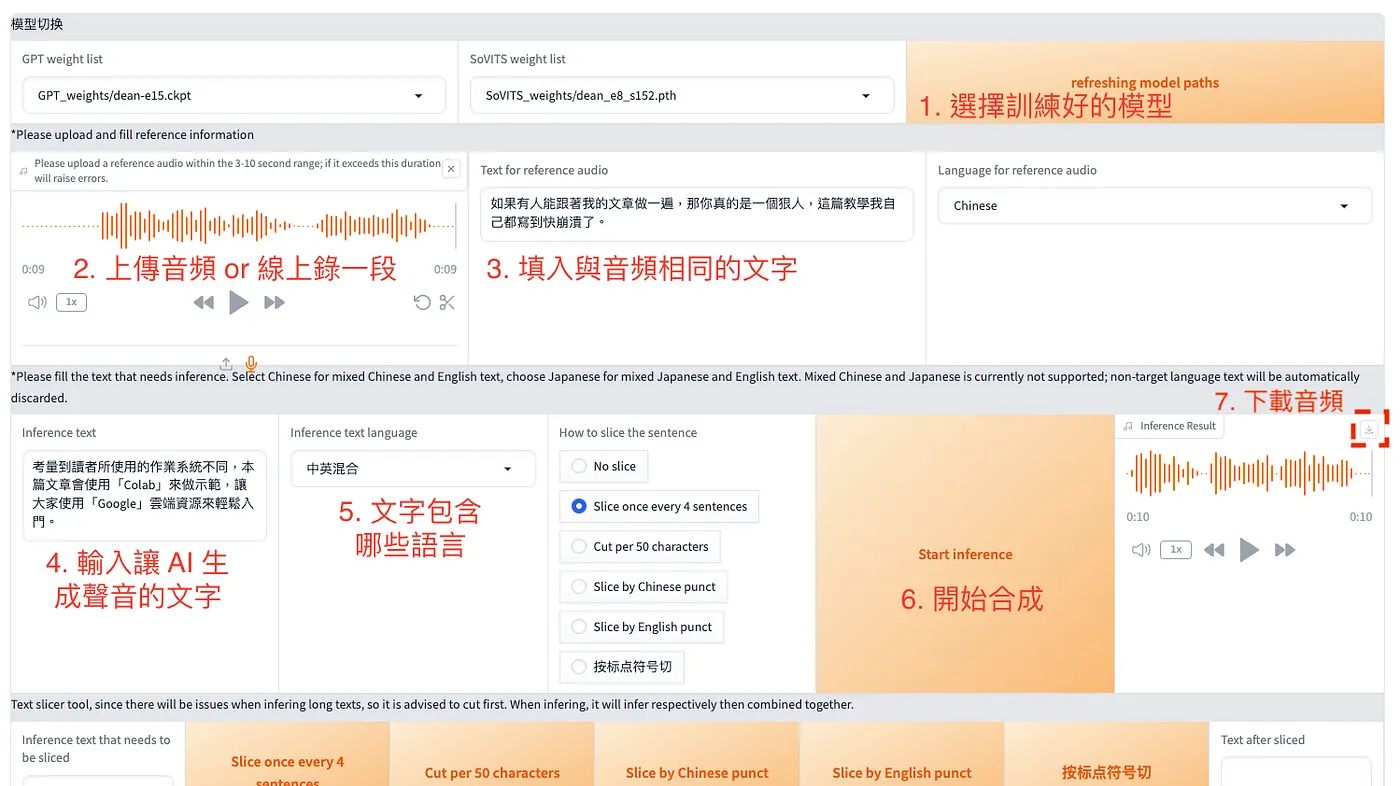Click the Start inference button

click(965, 554)
